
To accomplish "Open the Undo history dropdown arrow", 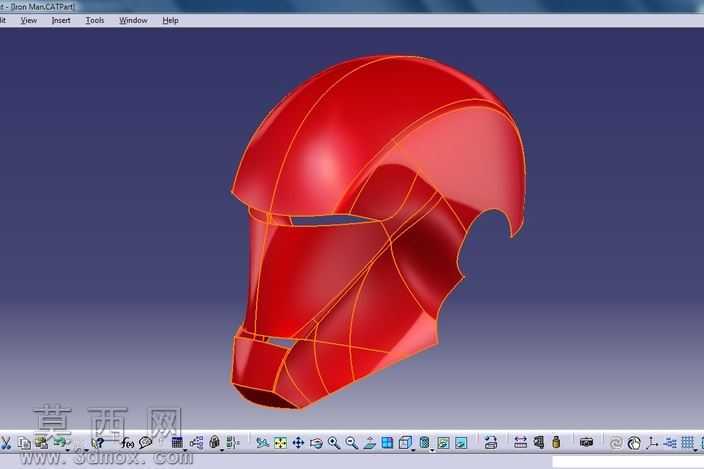I will [68, 449].
